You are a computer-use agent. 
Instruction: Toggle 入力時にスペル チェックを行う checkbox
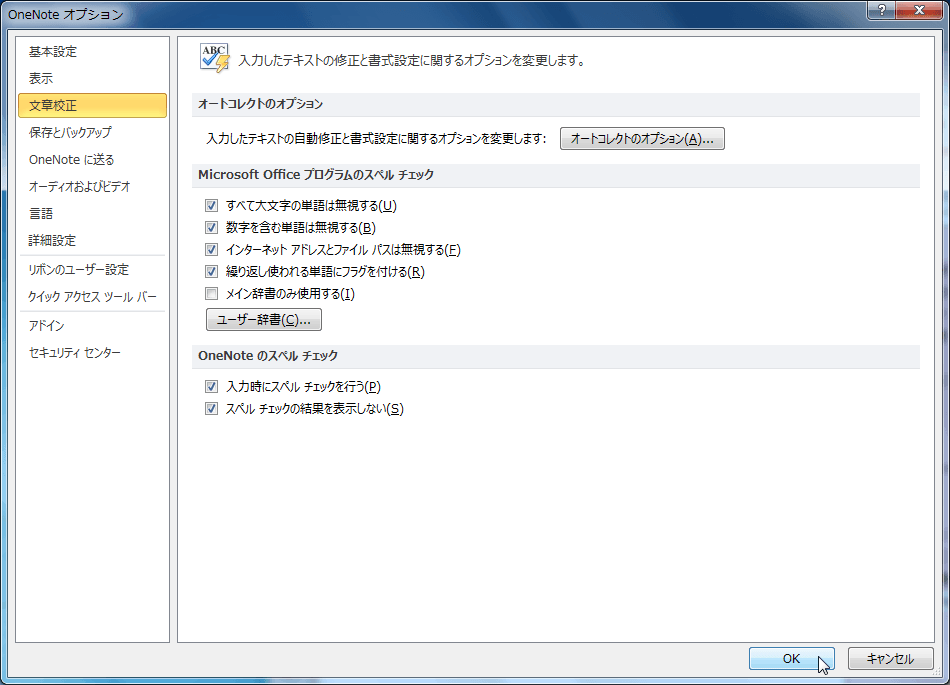(x=211, y=386)
